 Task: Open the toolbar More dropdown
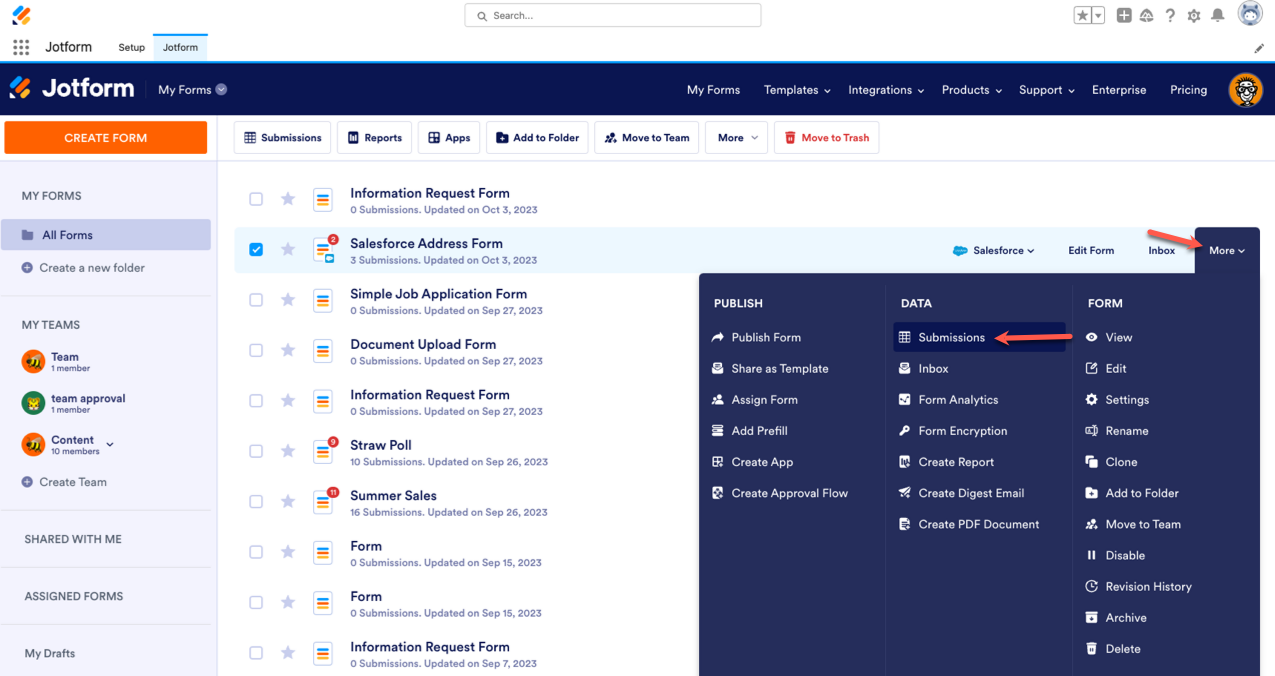point(737,138)
